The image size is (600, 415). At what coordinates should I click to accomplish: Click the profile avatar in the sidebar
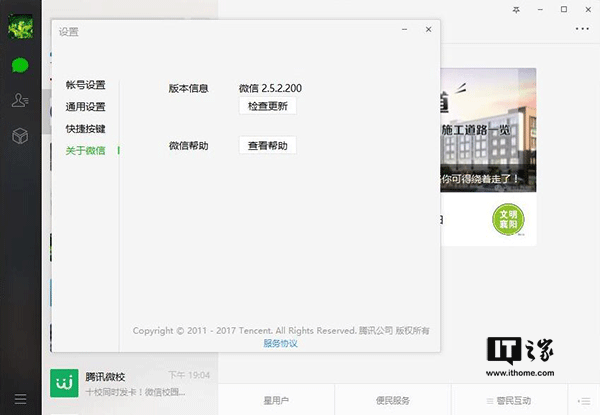click(21, 26)
